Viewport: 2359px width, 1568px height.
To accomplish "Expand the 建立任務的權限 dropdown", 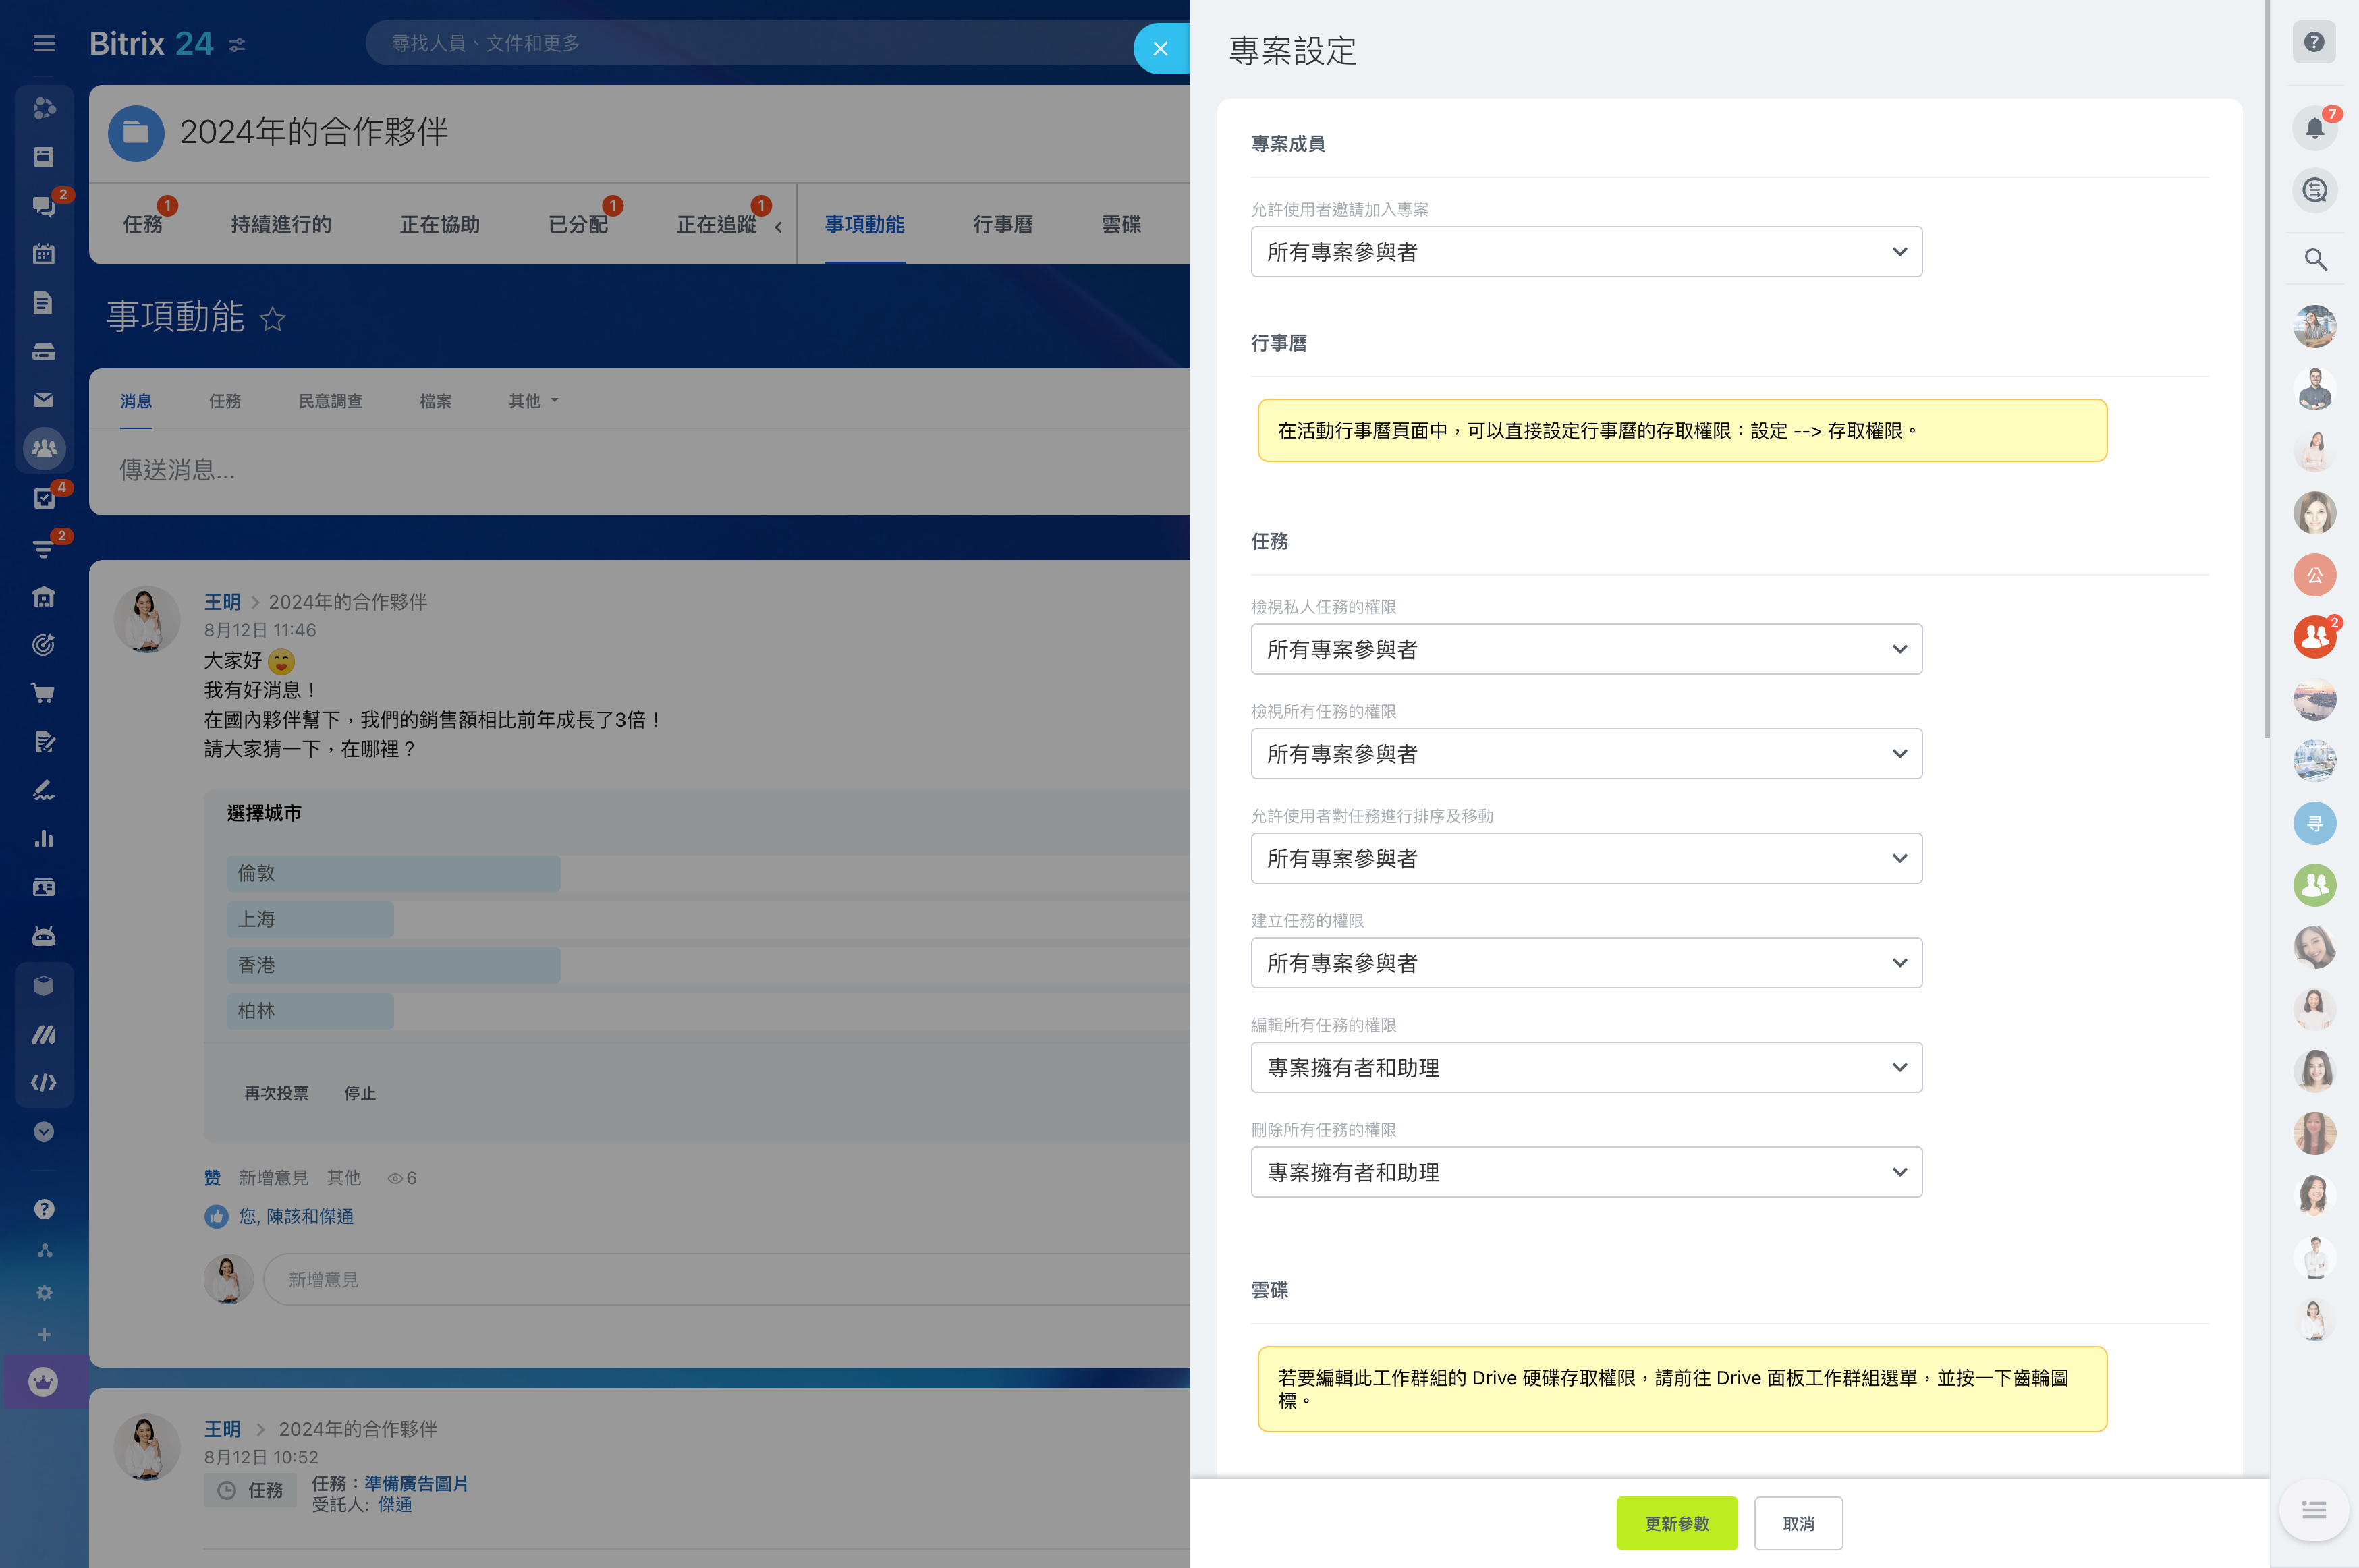I will coord(1586,963).
